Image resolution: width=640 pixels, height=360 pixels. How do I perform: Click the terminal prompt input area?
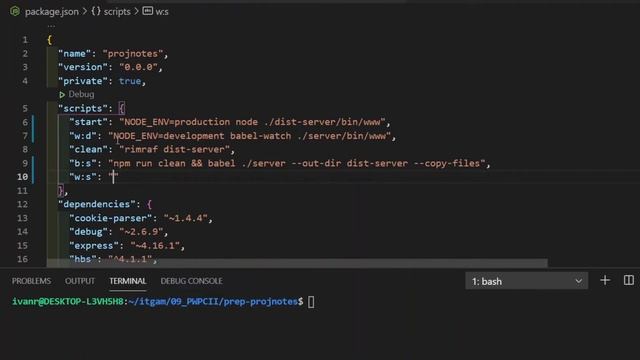[x=311, y=302]
